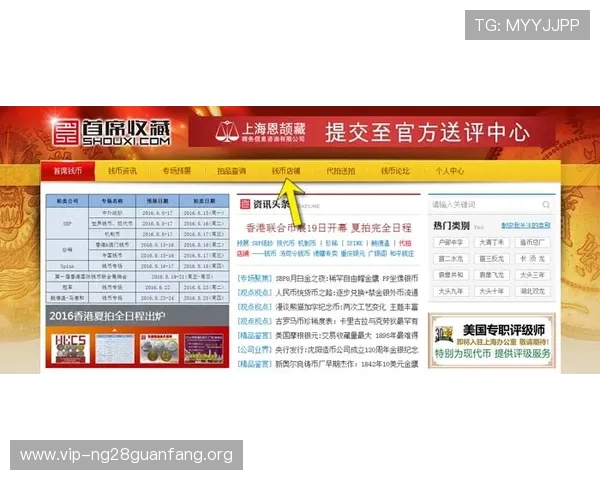This screenshot has width=600, height=480.
Task: Click the 专场名称 table header
Action: click(112, 201)
